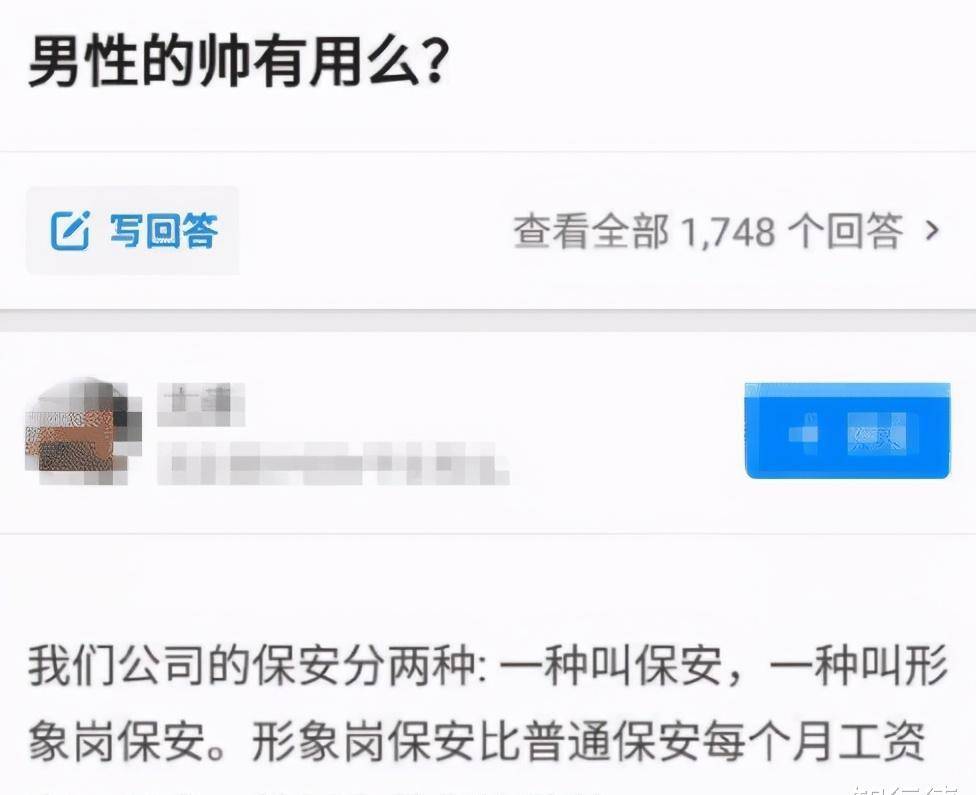Open 查看全部 1,748 个回答 link
The image size is (976, 795).
725,231
